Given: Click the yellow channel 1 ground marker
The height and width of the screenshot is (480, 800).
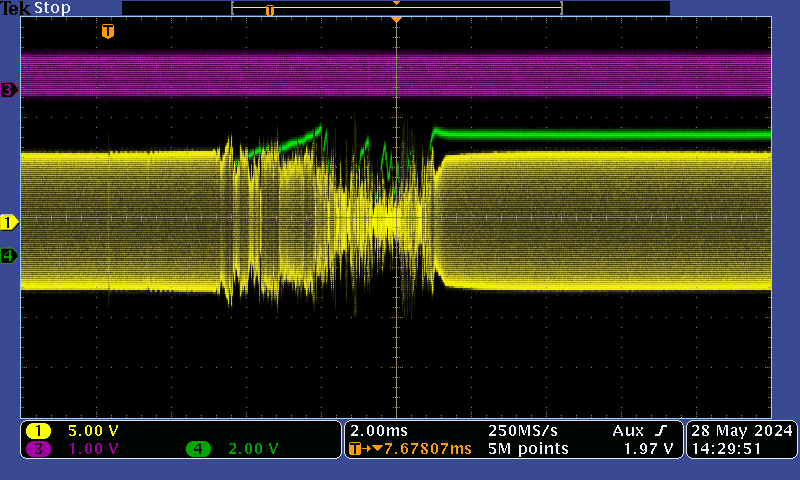Looking at the screenshot, I should [9, 221].
